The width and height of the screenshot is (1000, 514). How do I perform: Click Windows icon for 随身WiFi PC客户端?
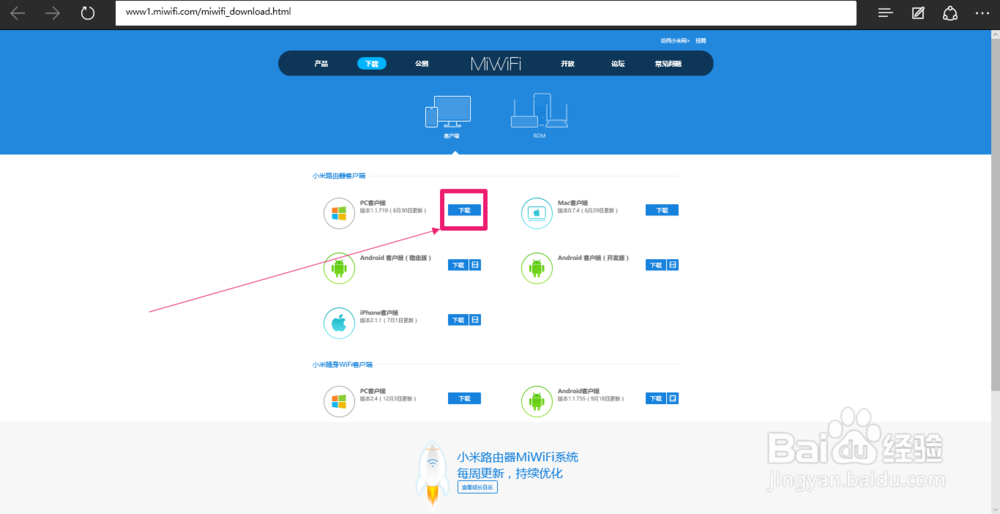click(339, 402)
